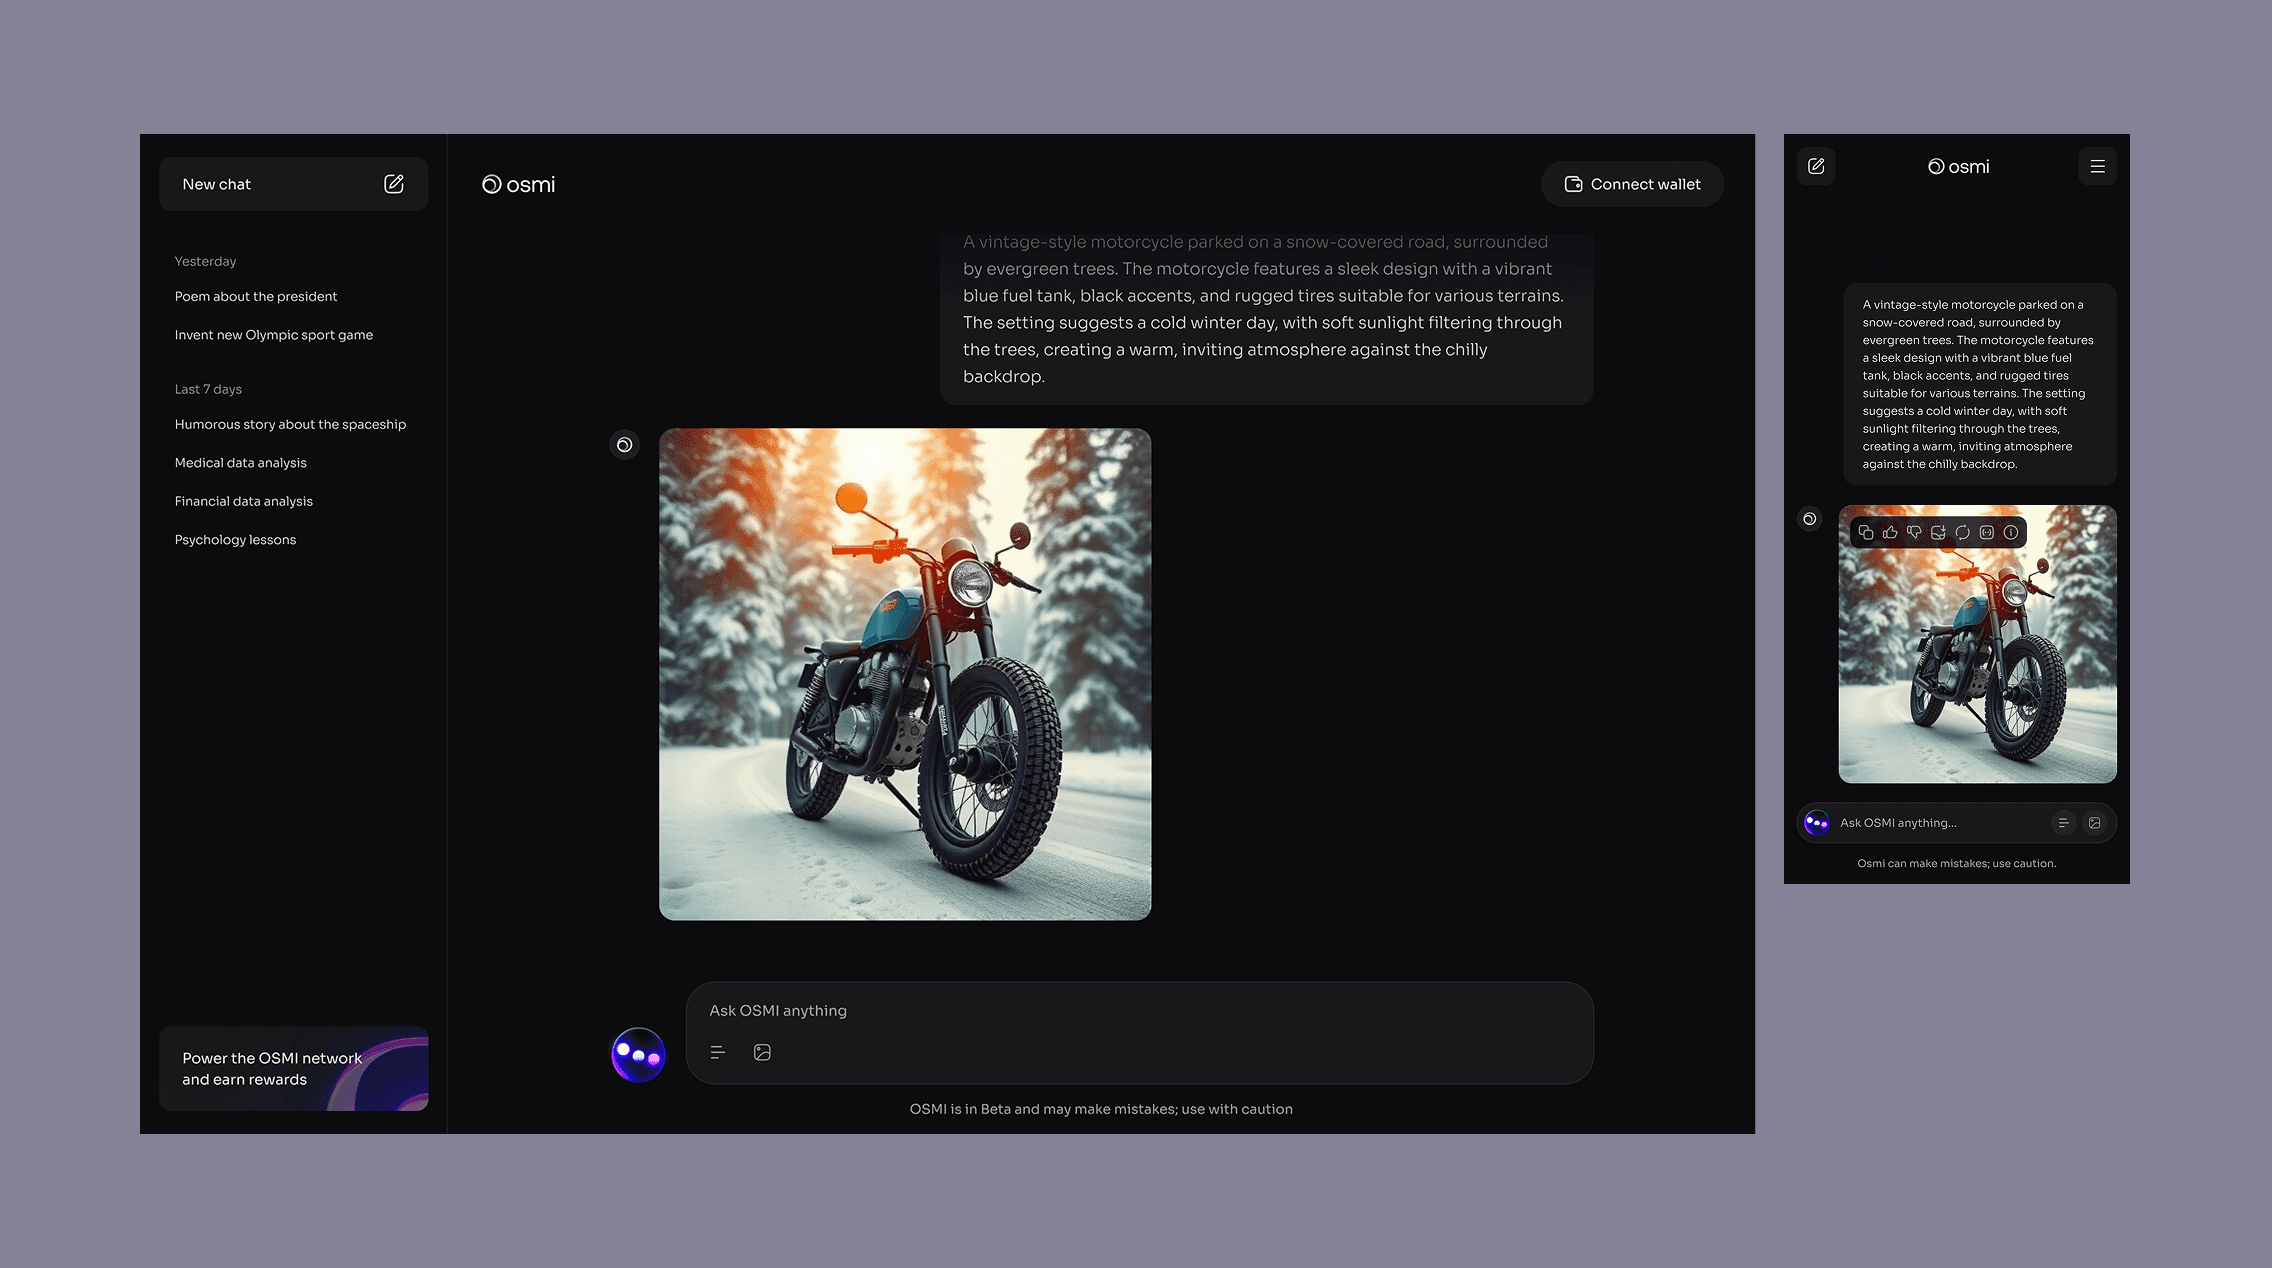Viewport: 2272px width, 1268px height.
Task: Click the mobile new chat edit icon
Action: click(x=1816, y=167)
